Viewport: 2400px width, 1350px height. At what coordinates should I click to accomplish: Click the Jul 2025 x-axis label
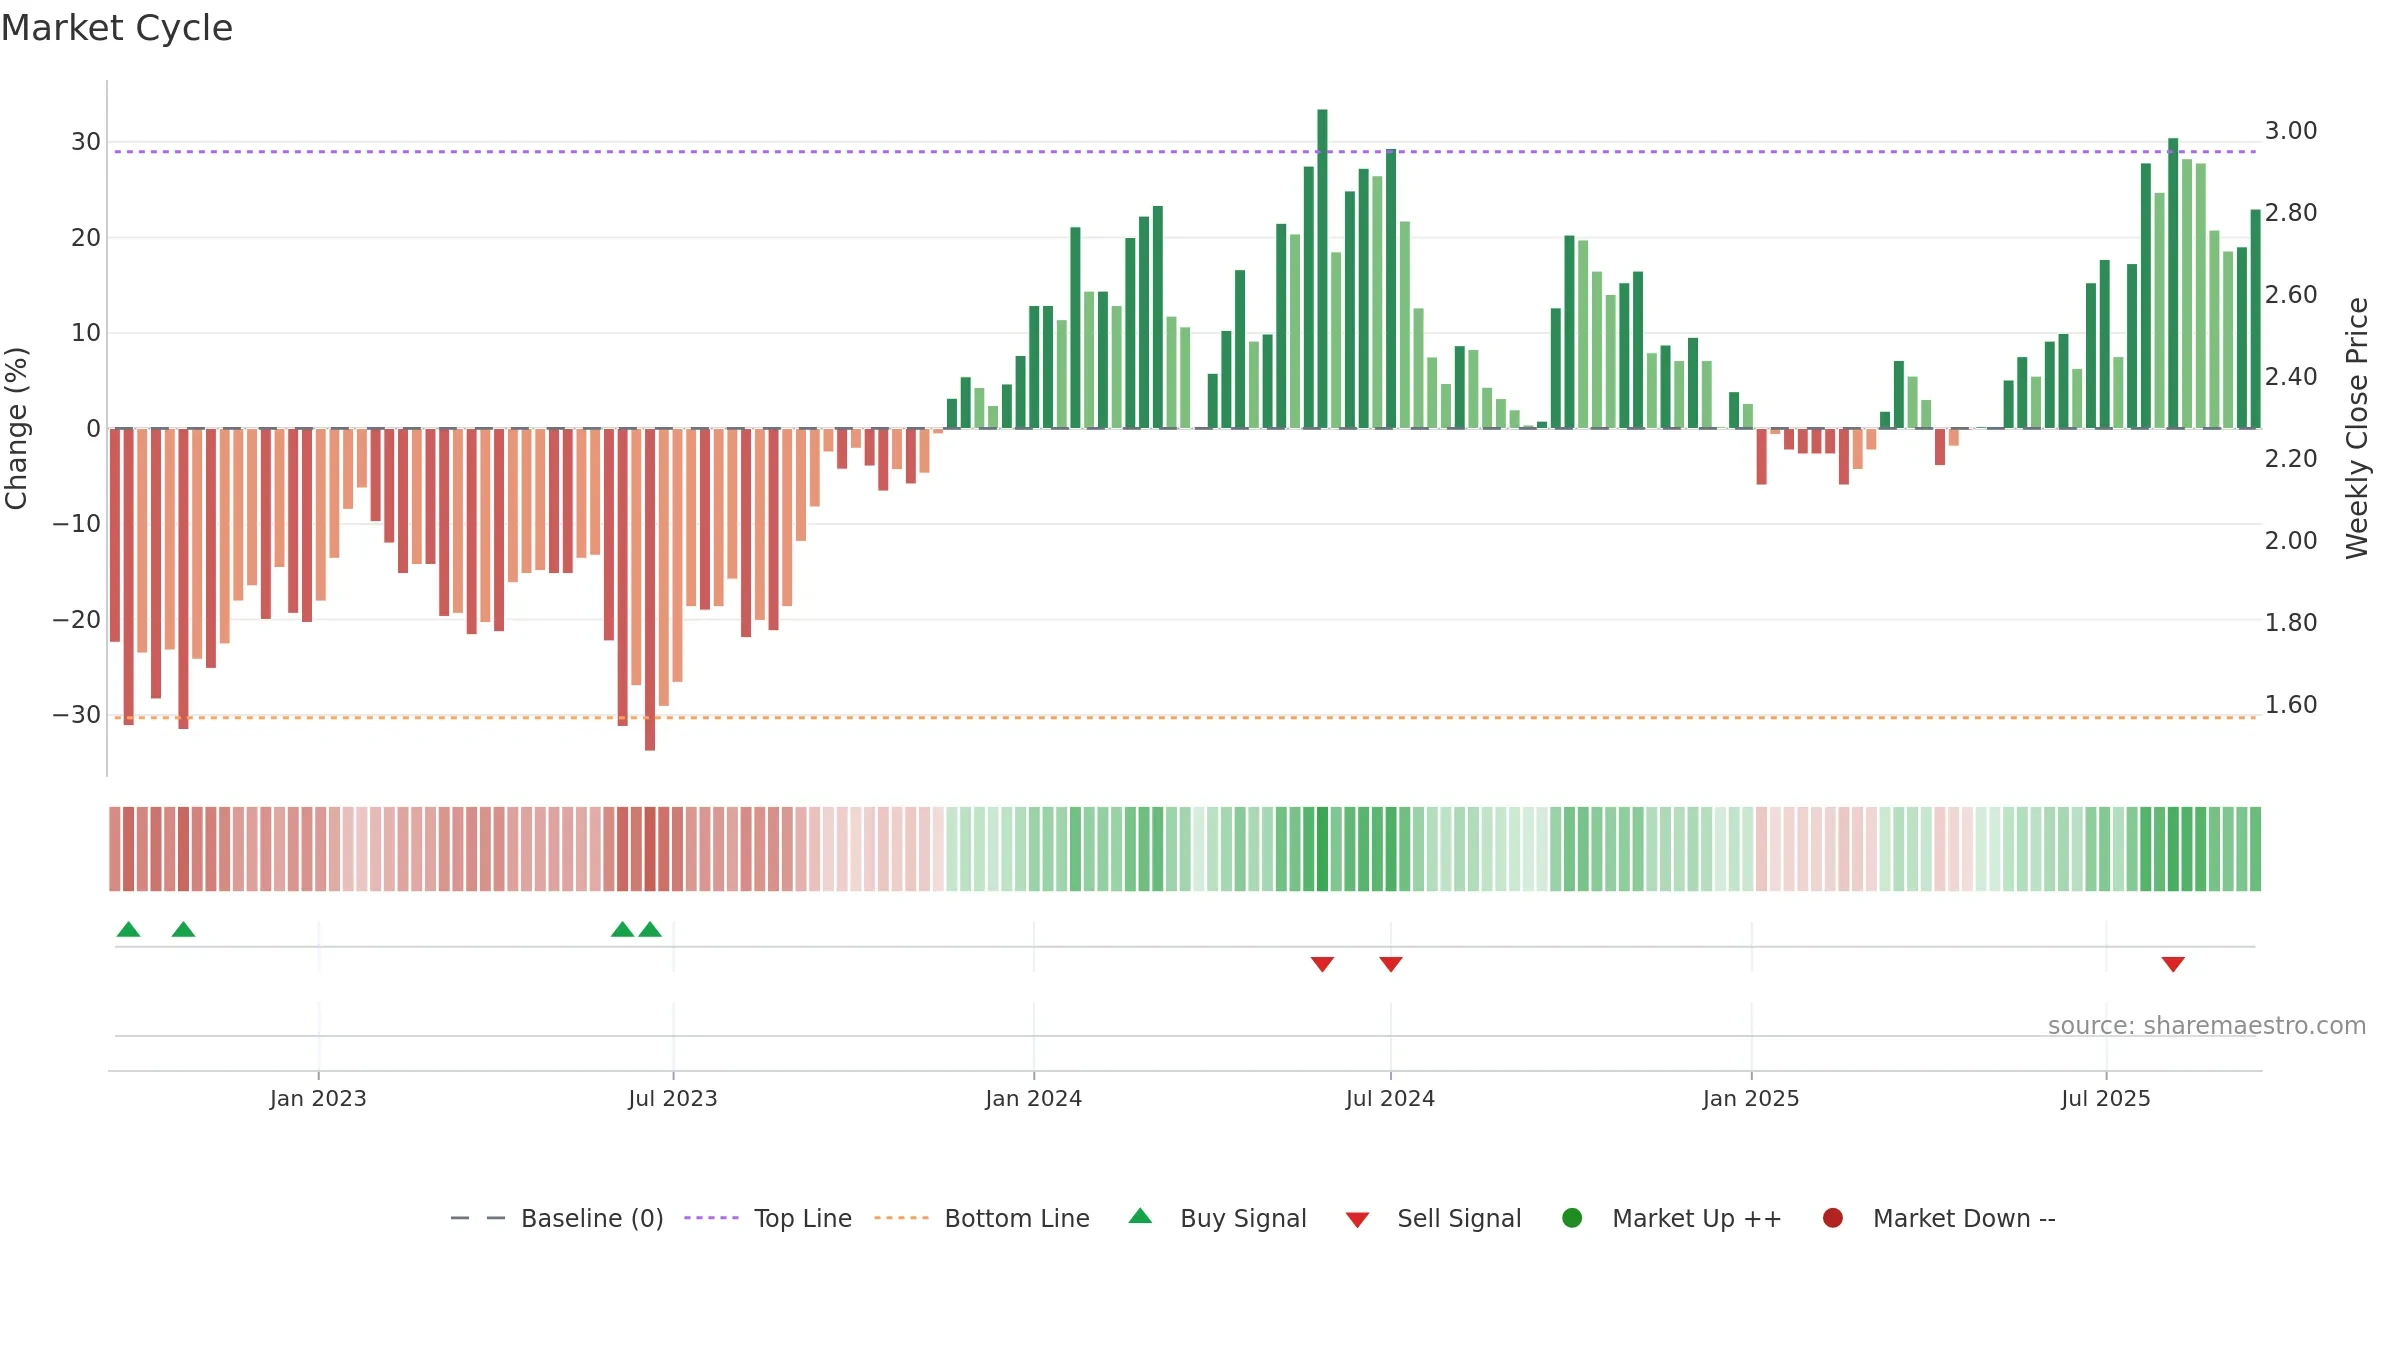pyautogui.click(x=2106, y=1098)
